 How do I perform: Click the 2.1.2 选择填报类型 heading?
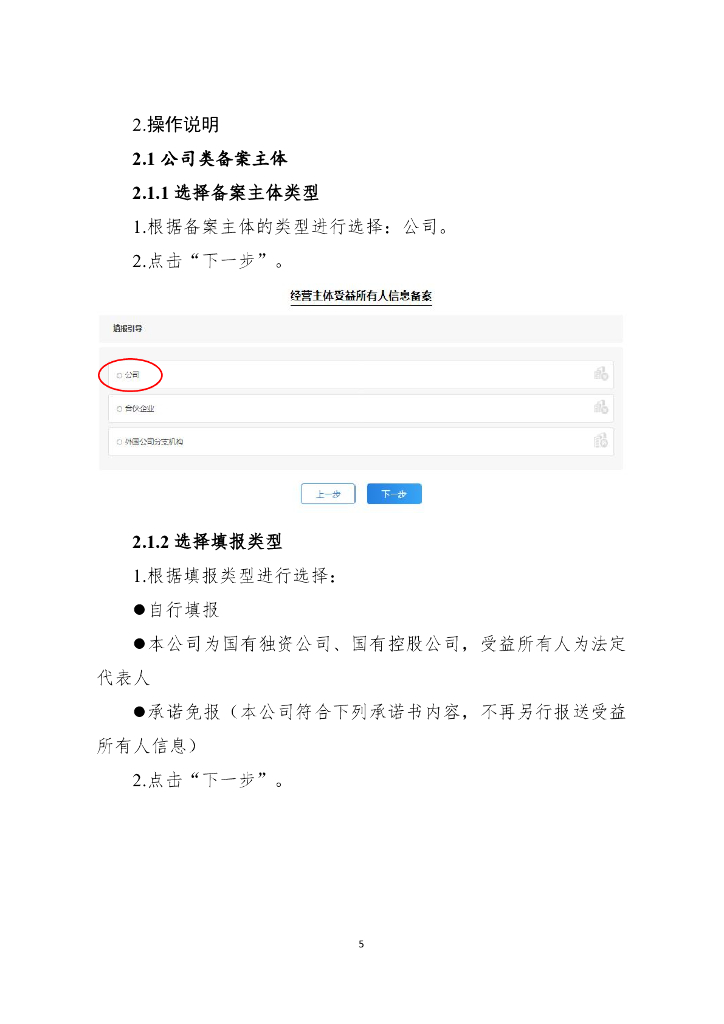point(207,541)
